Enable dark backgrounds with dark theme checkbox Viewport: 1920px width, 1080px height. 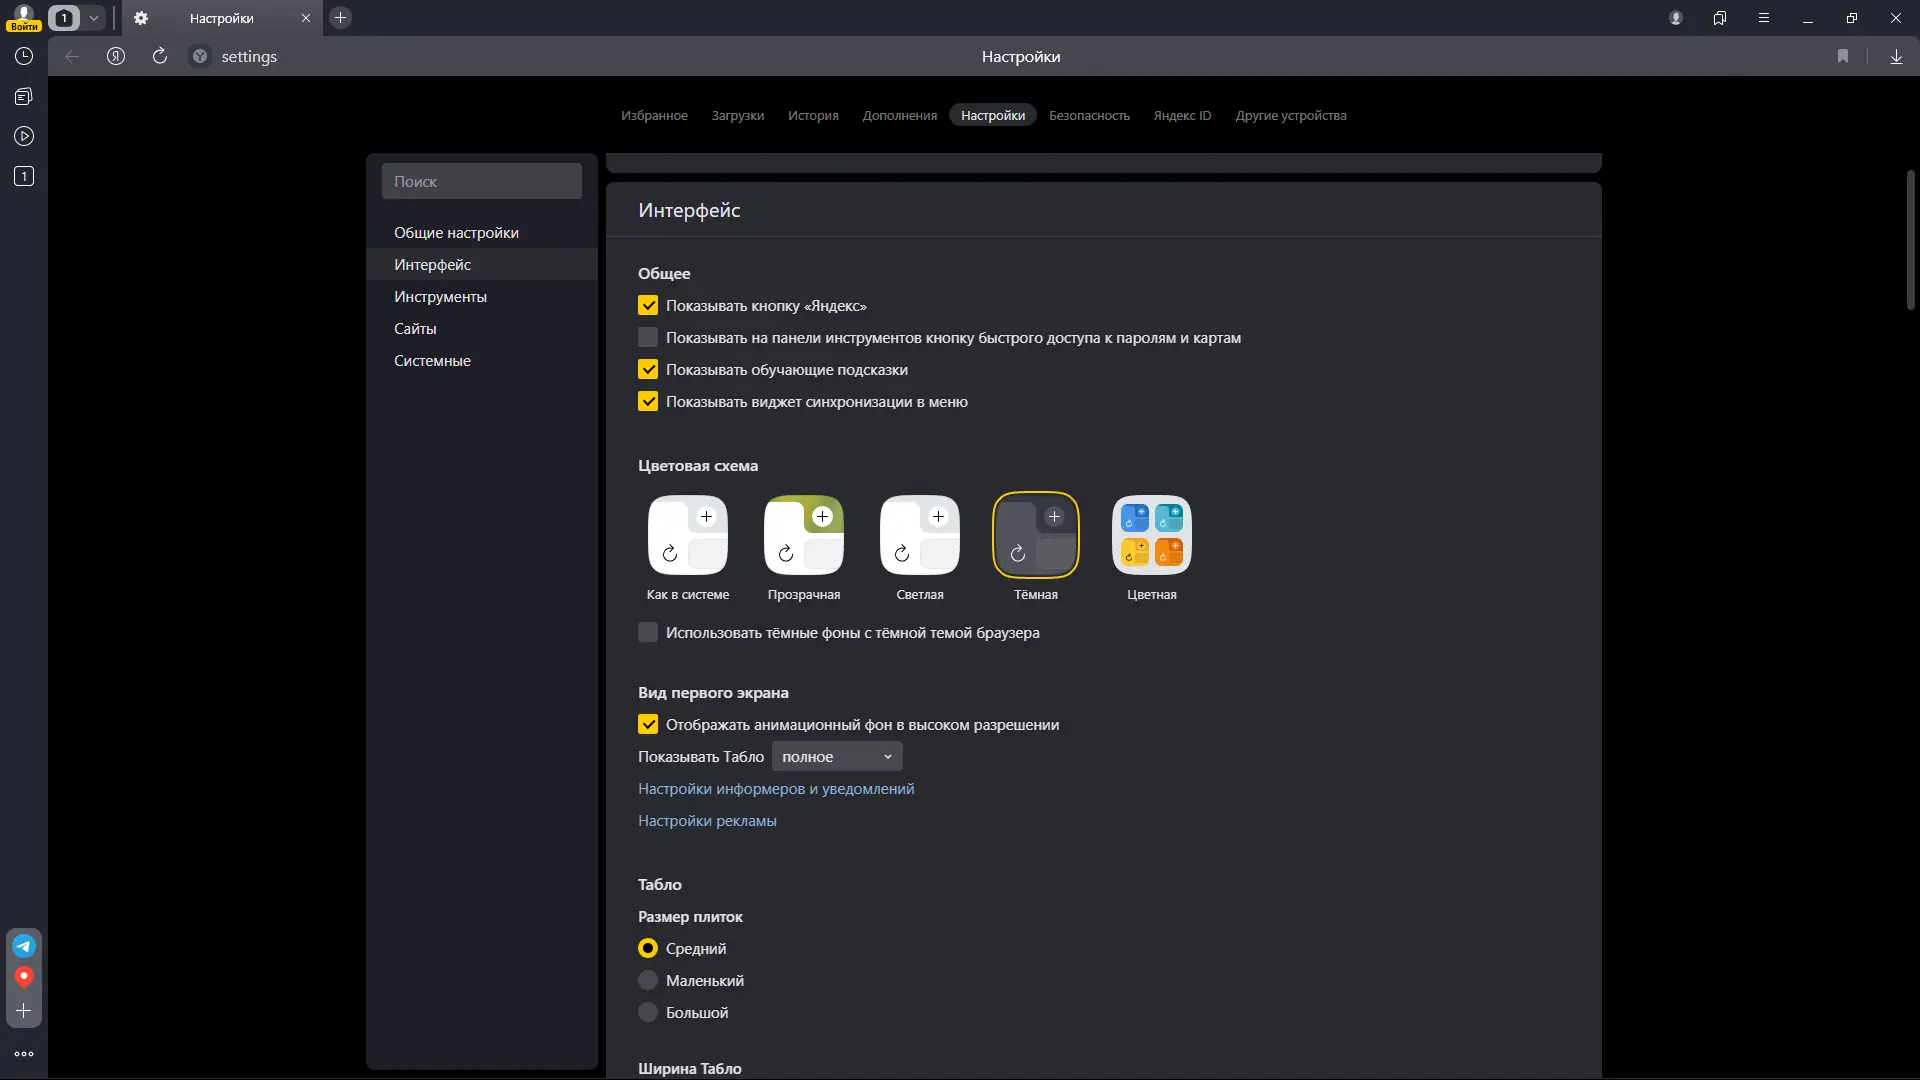coord(648,633)
